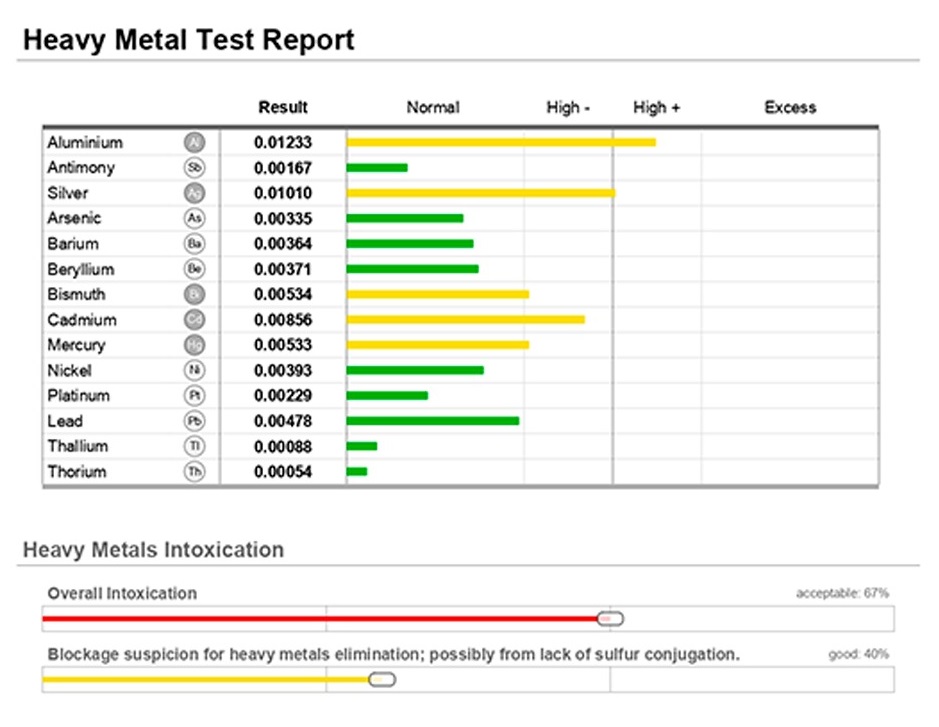Click the blockage suspicion slider handle

click(x=382, y=680)
